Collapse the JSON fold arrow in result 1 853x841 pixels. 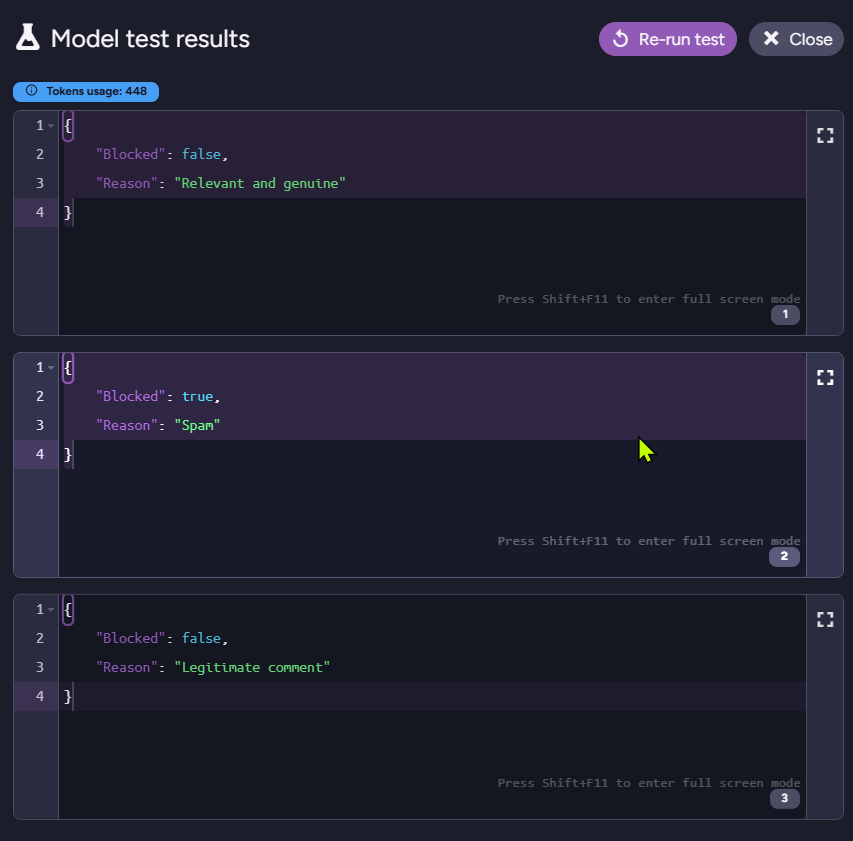(51, 126)
